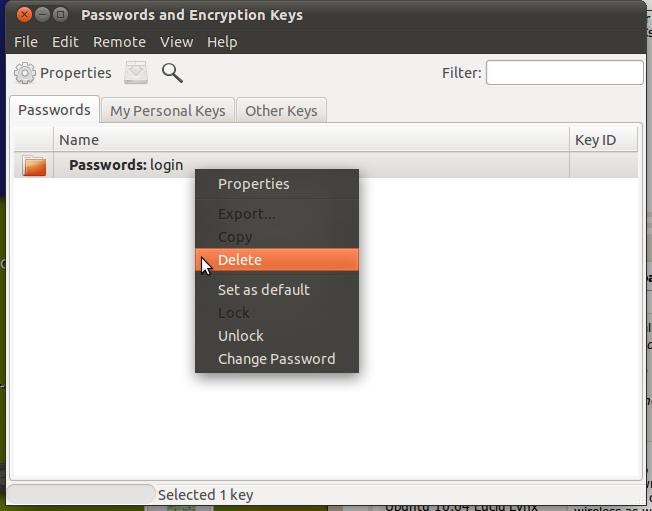This screenshot has width=652, height=511.
Task: Open the Remote menu
Action: click(119, 42)
